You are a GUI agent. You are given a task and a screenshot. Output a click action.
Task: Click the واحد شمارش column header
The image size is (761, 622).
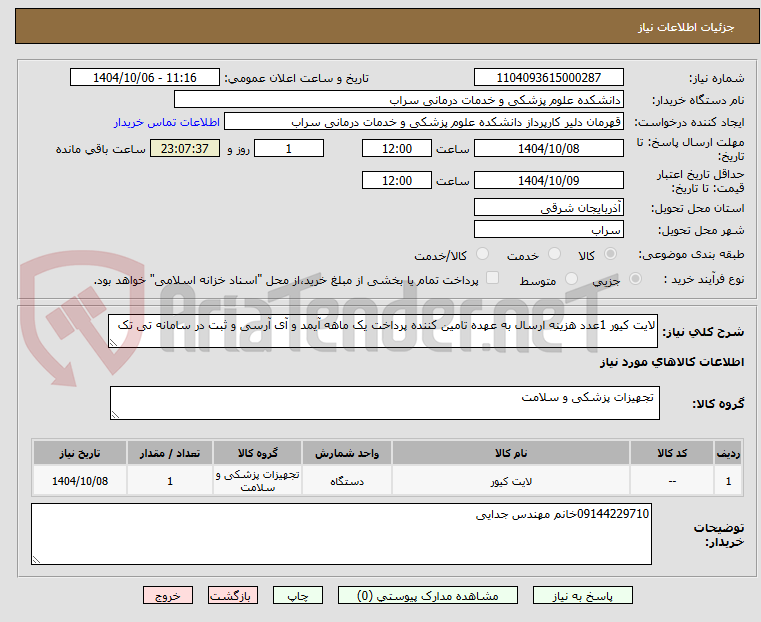pos(347,453)
